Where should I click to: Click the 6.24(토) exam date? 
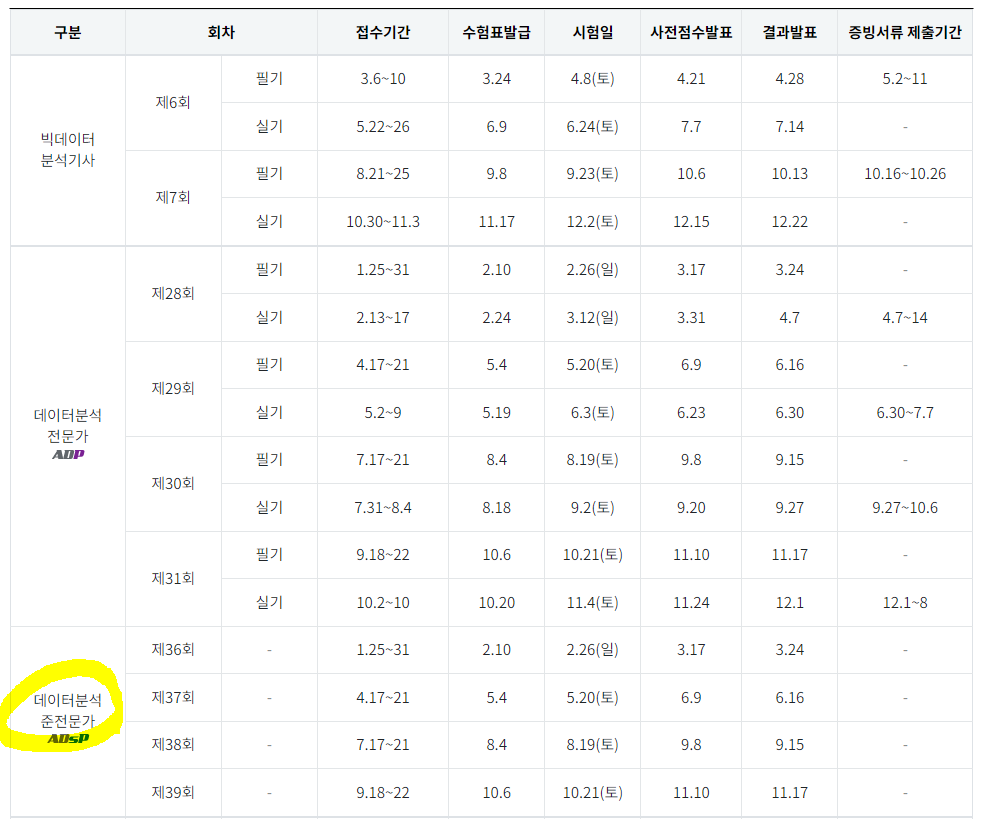(592, 126)
